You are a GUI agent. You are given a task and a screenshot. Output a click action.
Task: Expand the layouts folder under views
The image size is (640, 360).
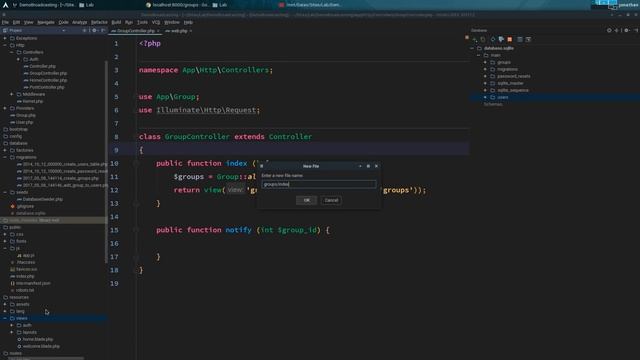click(12, 332)
